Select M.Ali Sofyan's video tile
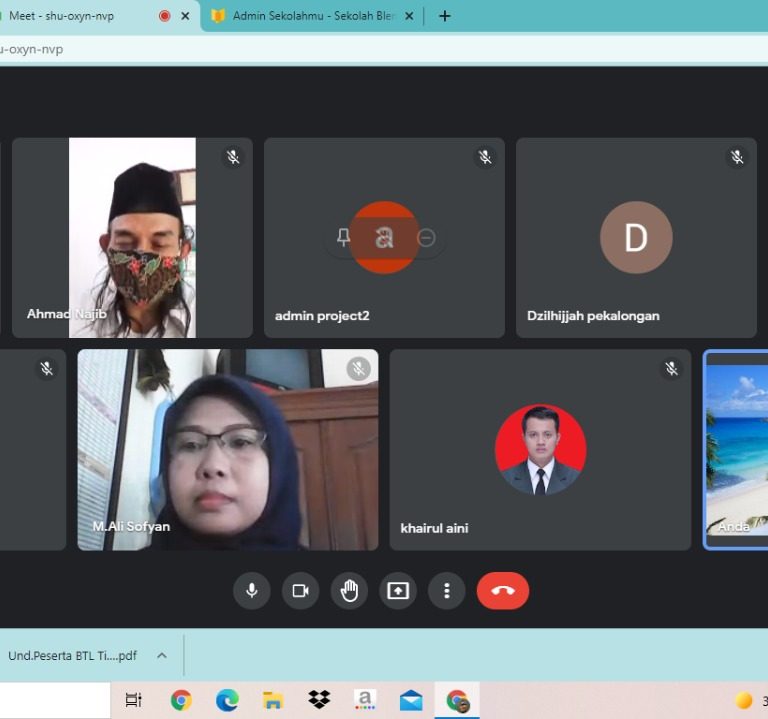 coord(228,450)
